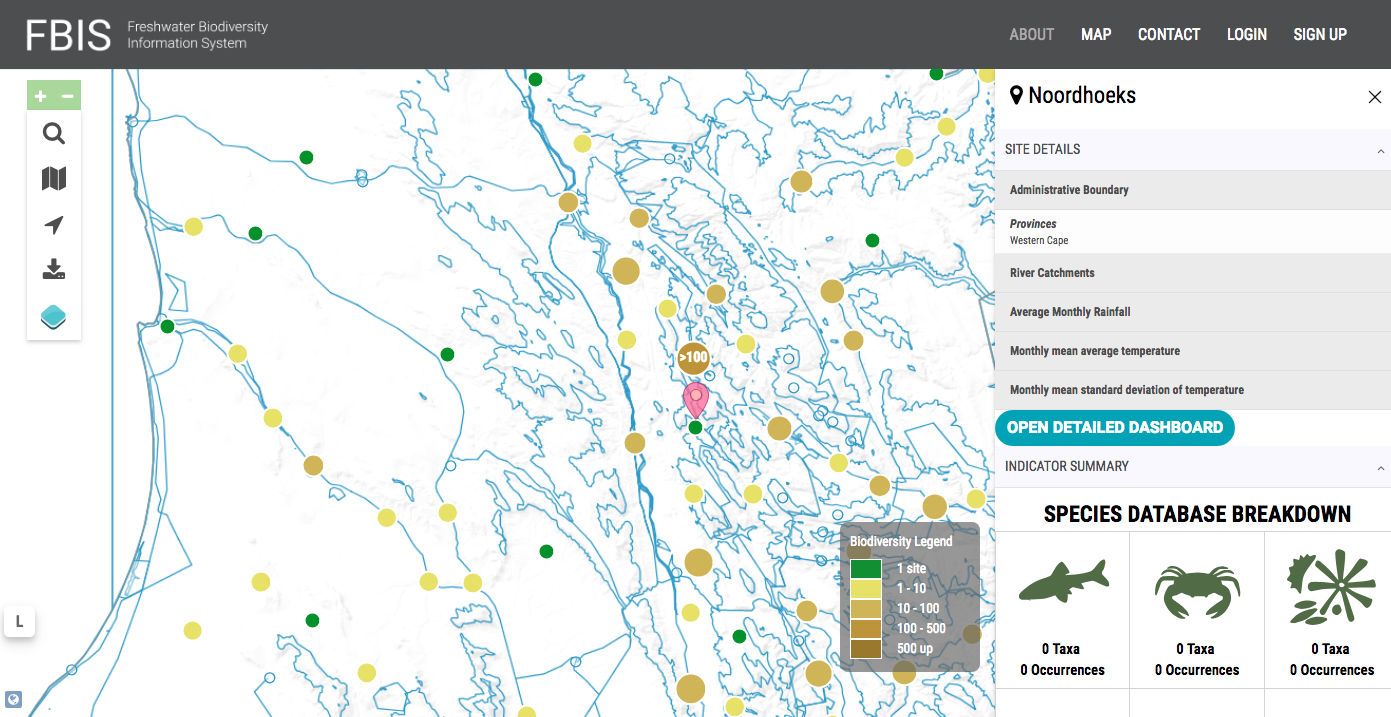Expand the River Catchments row
The width and height of the screenshot is (1391, 717).
point(1052,273)
